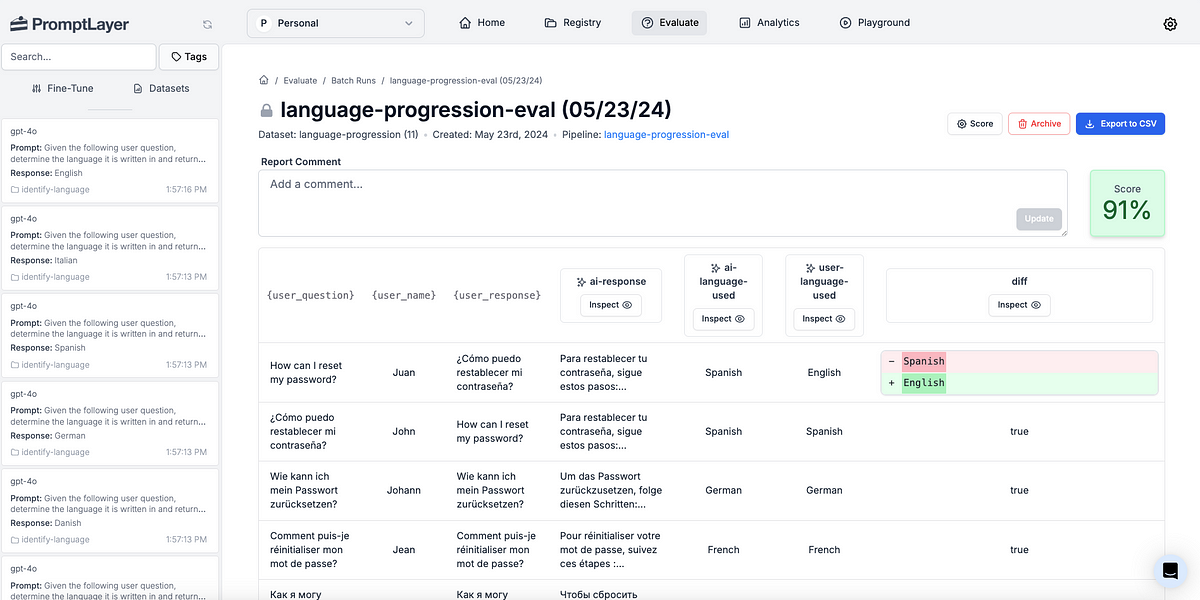Open the settings gear icon
The height and width of the screenshot is (600, 1200).
(1170, 24)
